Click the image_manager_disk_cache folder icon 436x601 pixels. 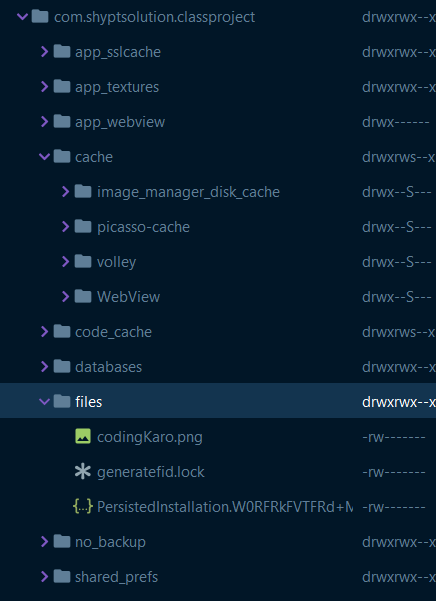83,191
